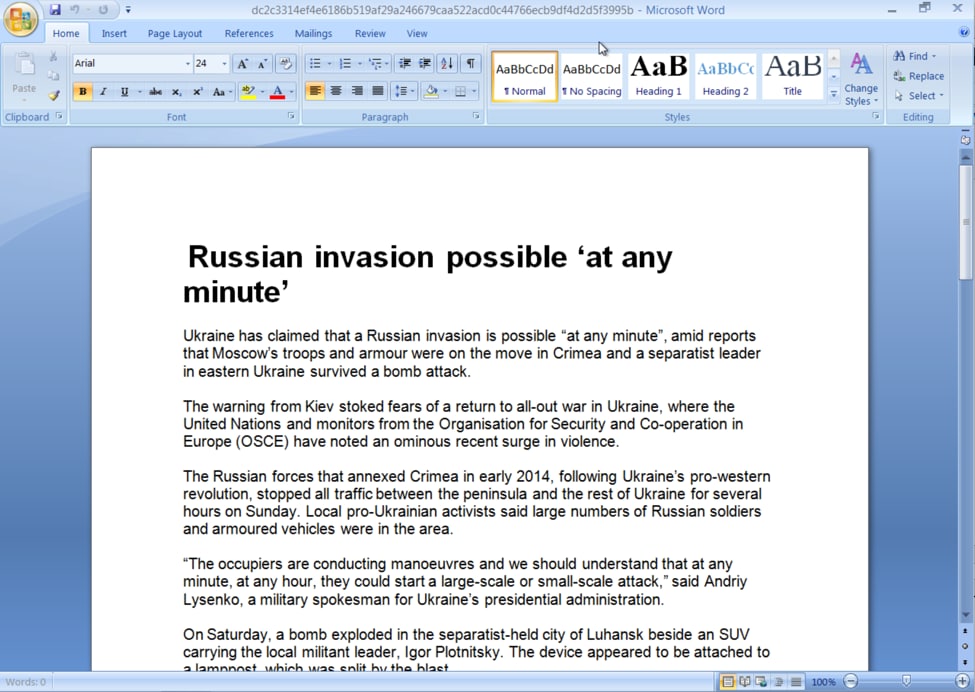The image size is (975, 692).
Task: Decrease paragraph indent
Action: click(405, 63)
